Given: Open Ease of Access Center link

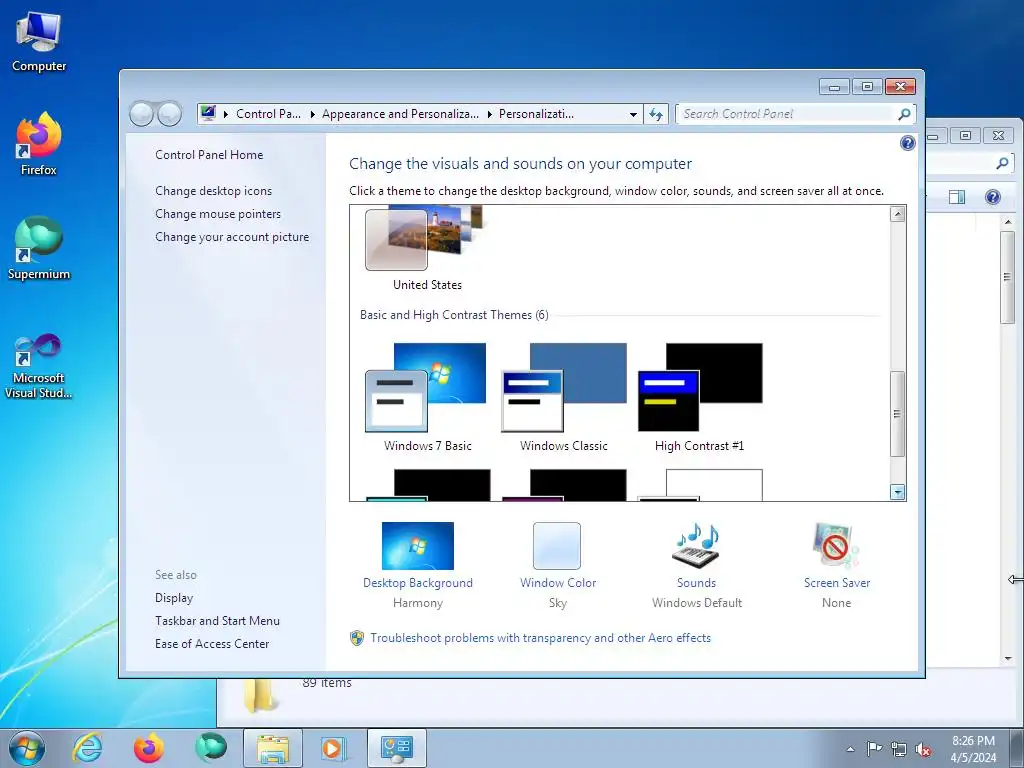Looking at the screenshot, I should tap(212, 644).
